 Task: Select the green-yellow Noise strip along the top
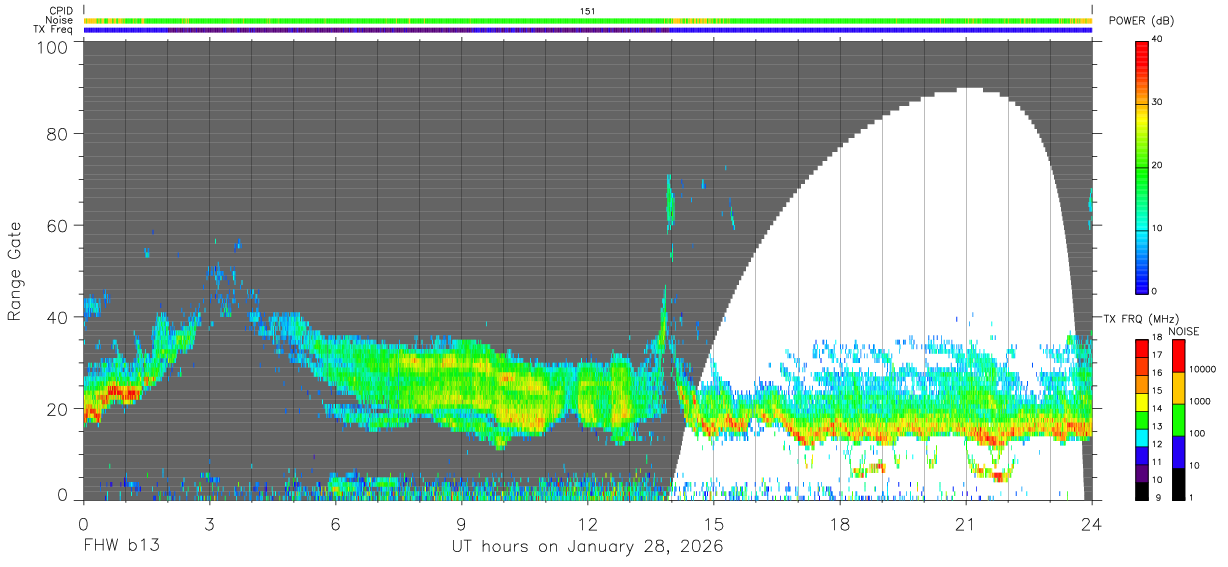click(x=588, y=20)
